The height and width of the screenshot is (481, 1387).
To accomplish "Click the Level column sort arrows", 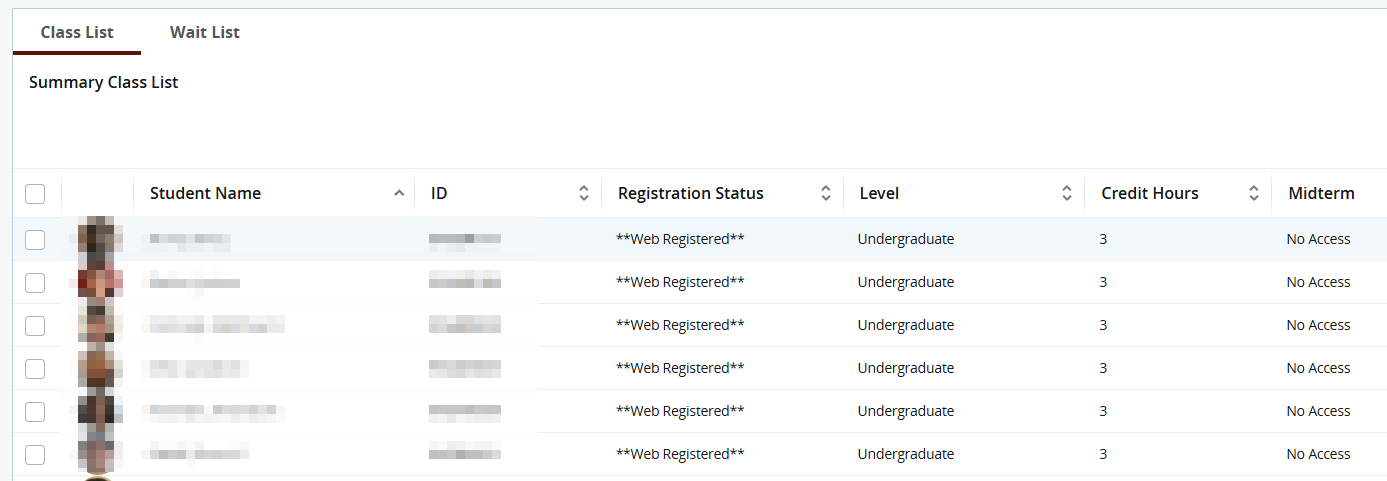I will pos(1067,193).
